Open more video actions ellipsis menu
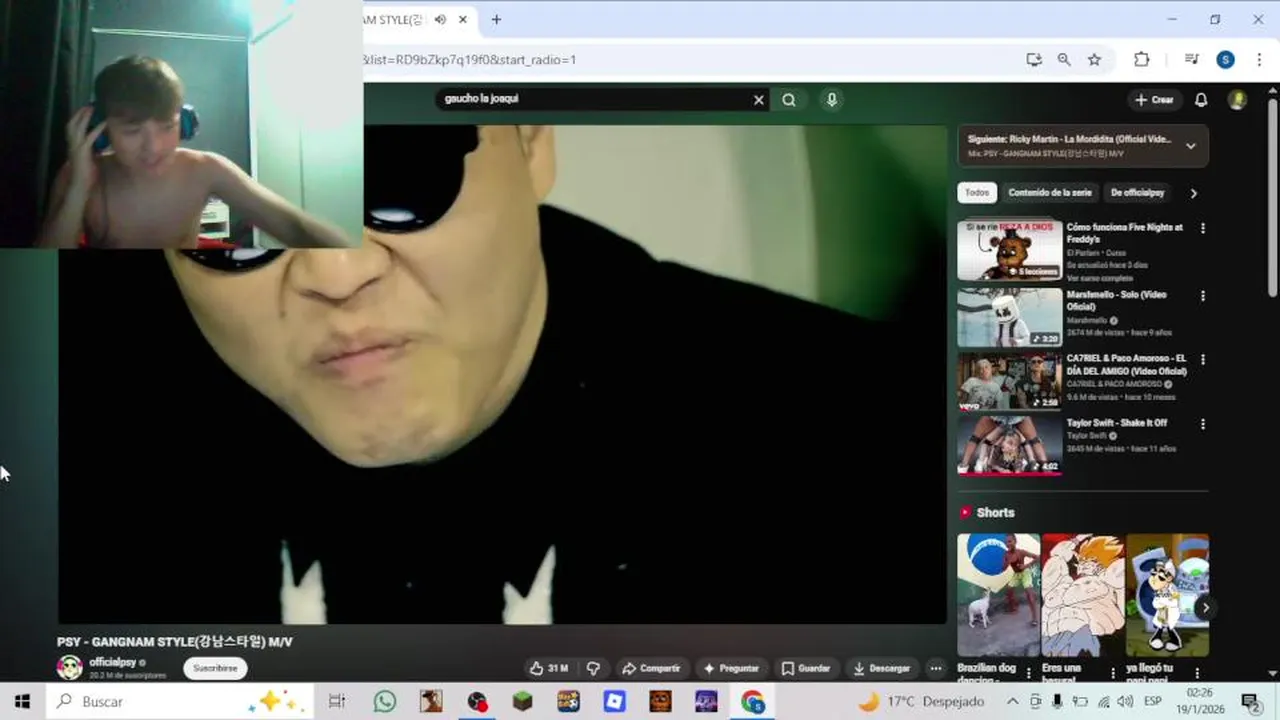 (x=936, y=668)
